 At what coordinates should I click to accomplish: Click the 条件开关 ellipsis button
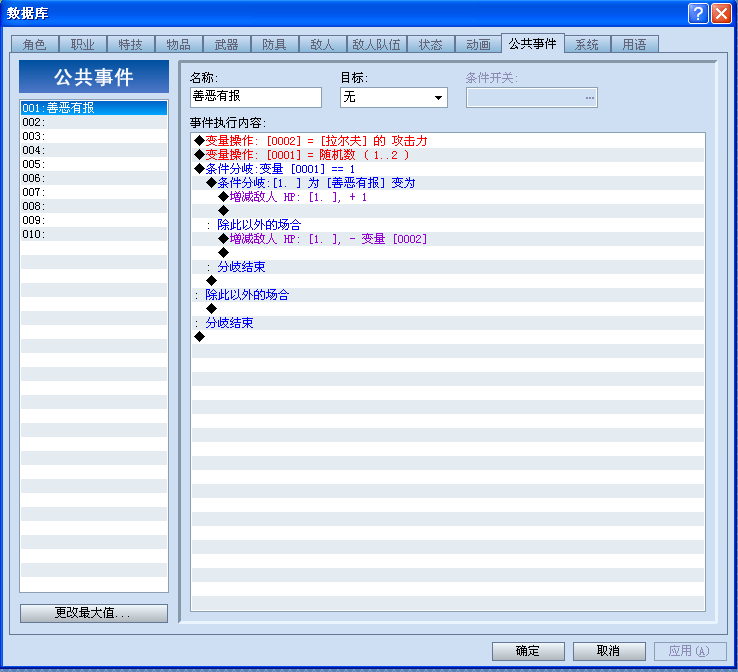(x=590, y=97)
